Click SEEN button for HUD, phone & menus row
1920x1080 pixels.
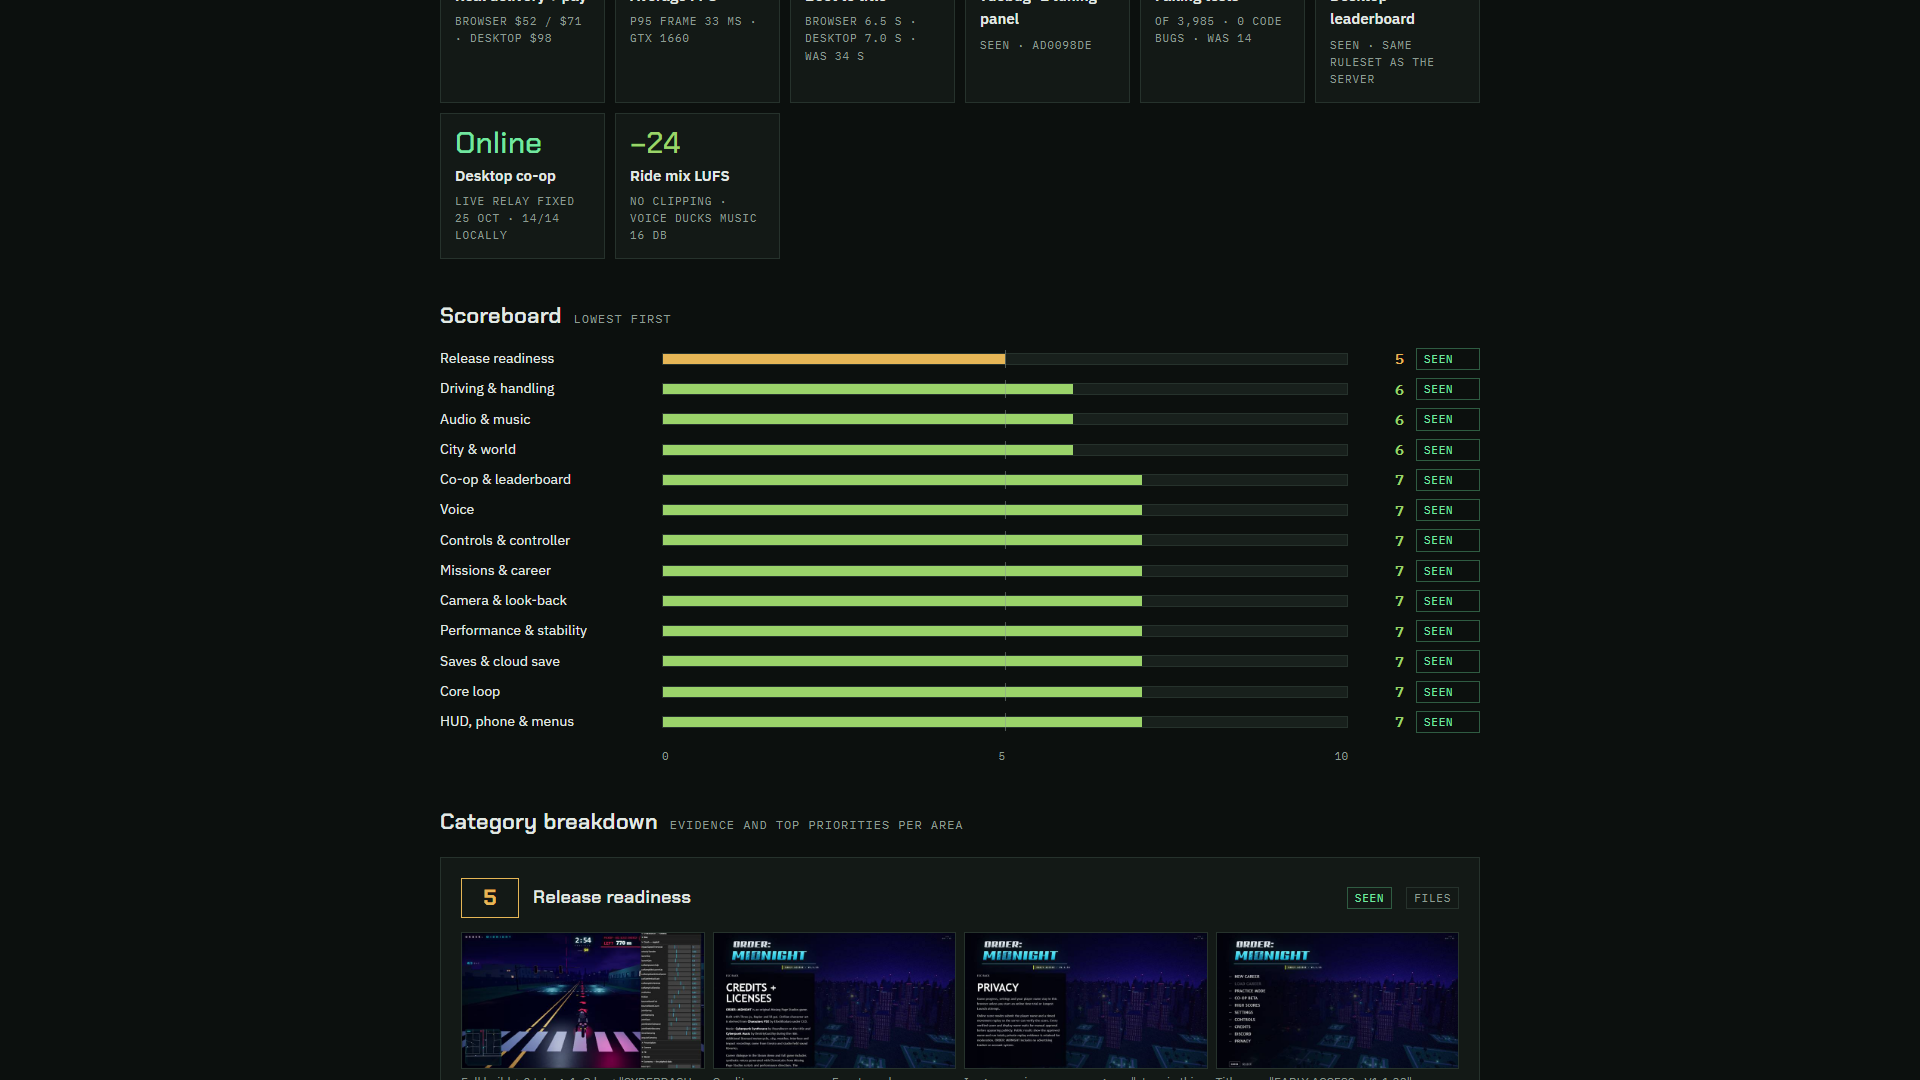pyautogui.click(x=1447, y=722)
